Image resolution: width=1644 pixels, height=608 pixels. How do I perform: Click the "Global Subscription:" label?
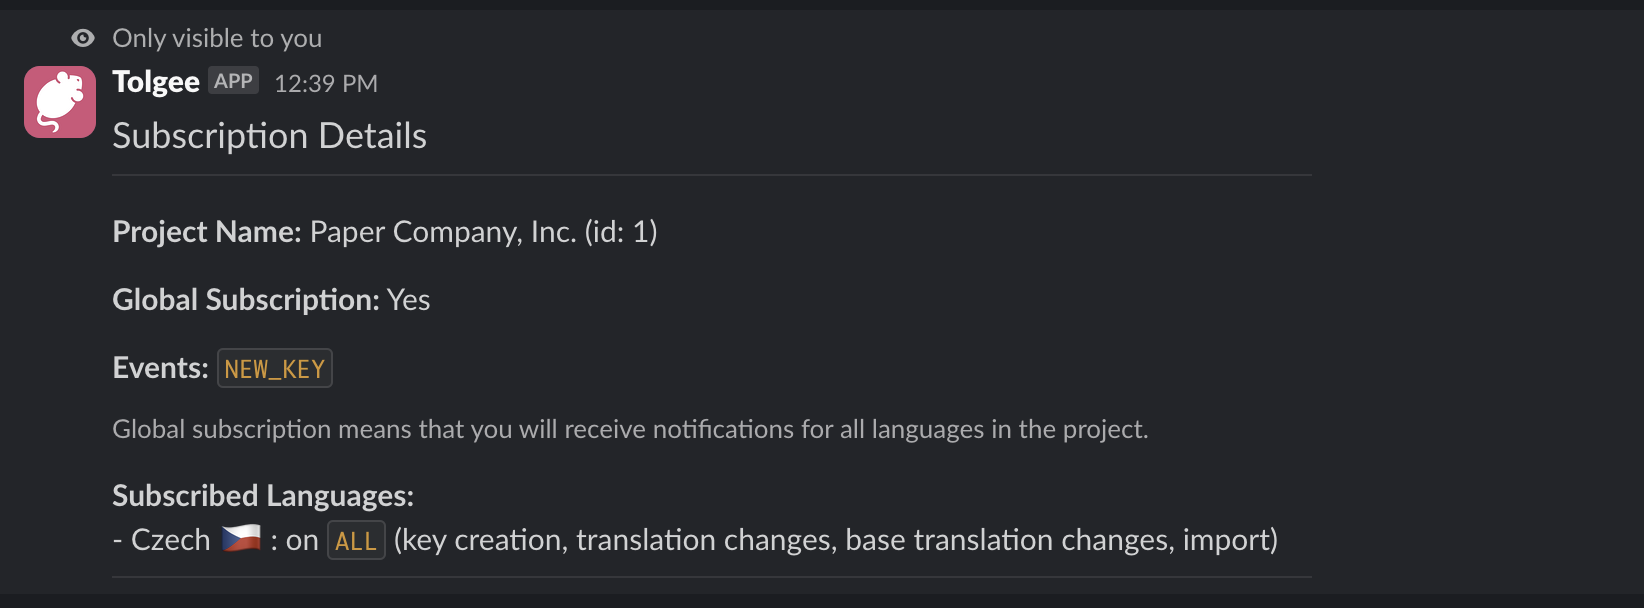pos(246,300)
